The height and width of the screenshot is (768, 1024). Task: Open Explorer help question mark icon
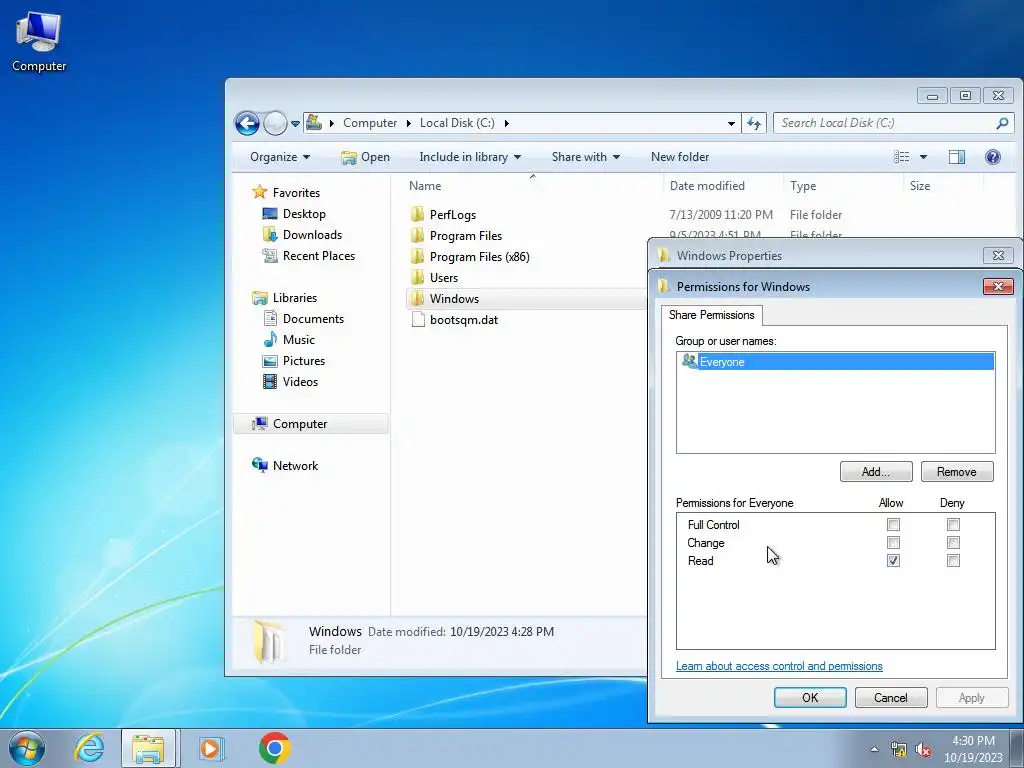coord(993,157)
